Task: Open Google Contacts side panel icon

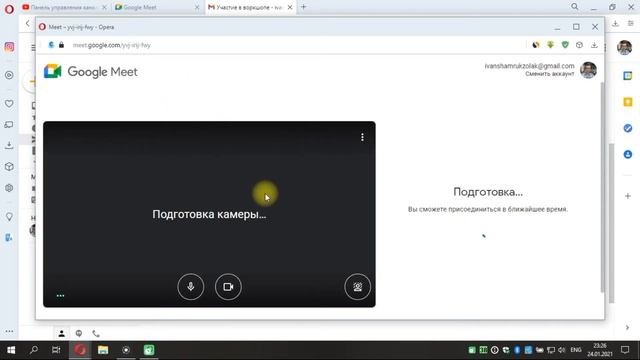Action: click(628, 154)
